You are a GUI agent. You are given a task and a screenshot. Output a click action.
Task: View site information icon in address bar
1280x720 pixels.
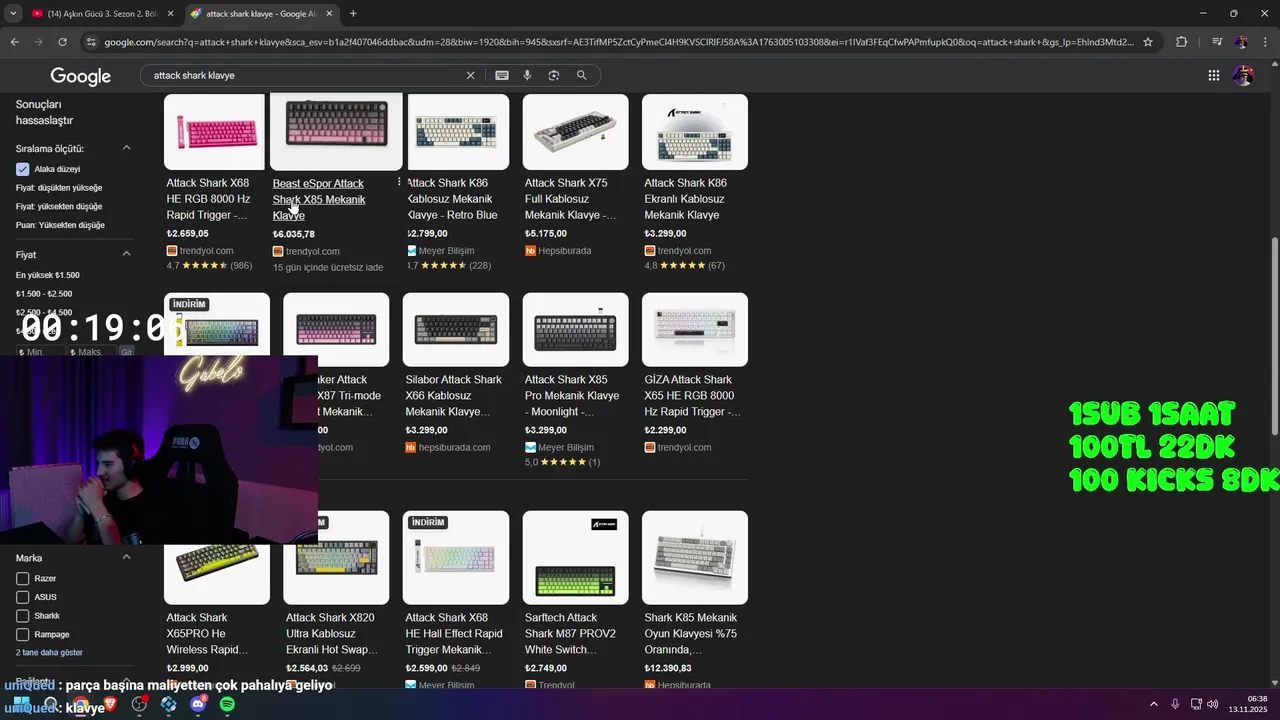pyautogui.click(x=91, y=42)
